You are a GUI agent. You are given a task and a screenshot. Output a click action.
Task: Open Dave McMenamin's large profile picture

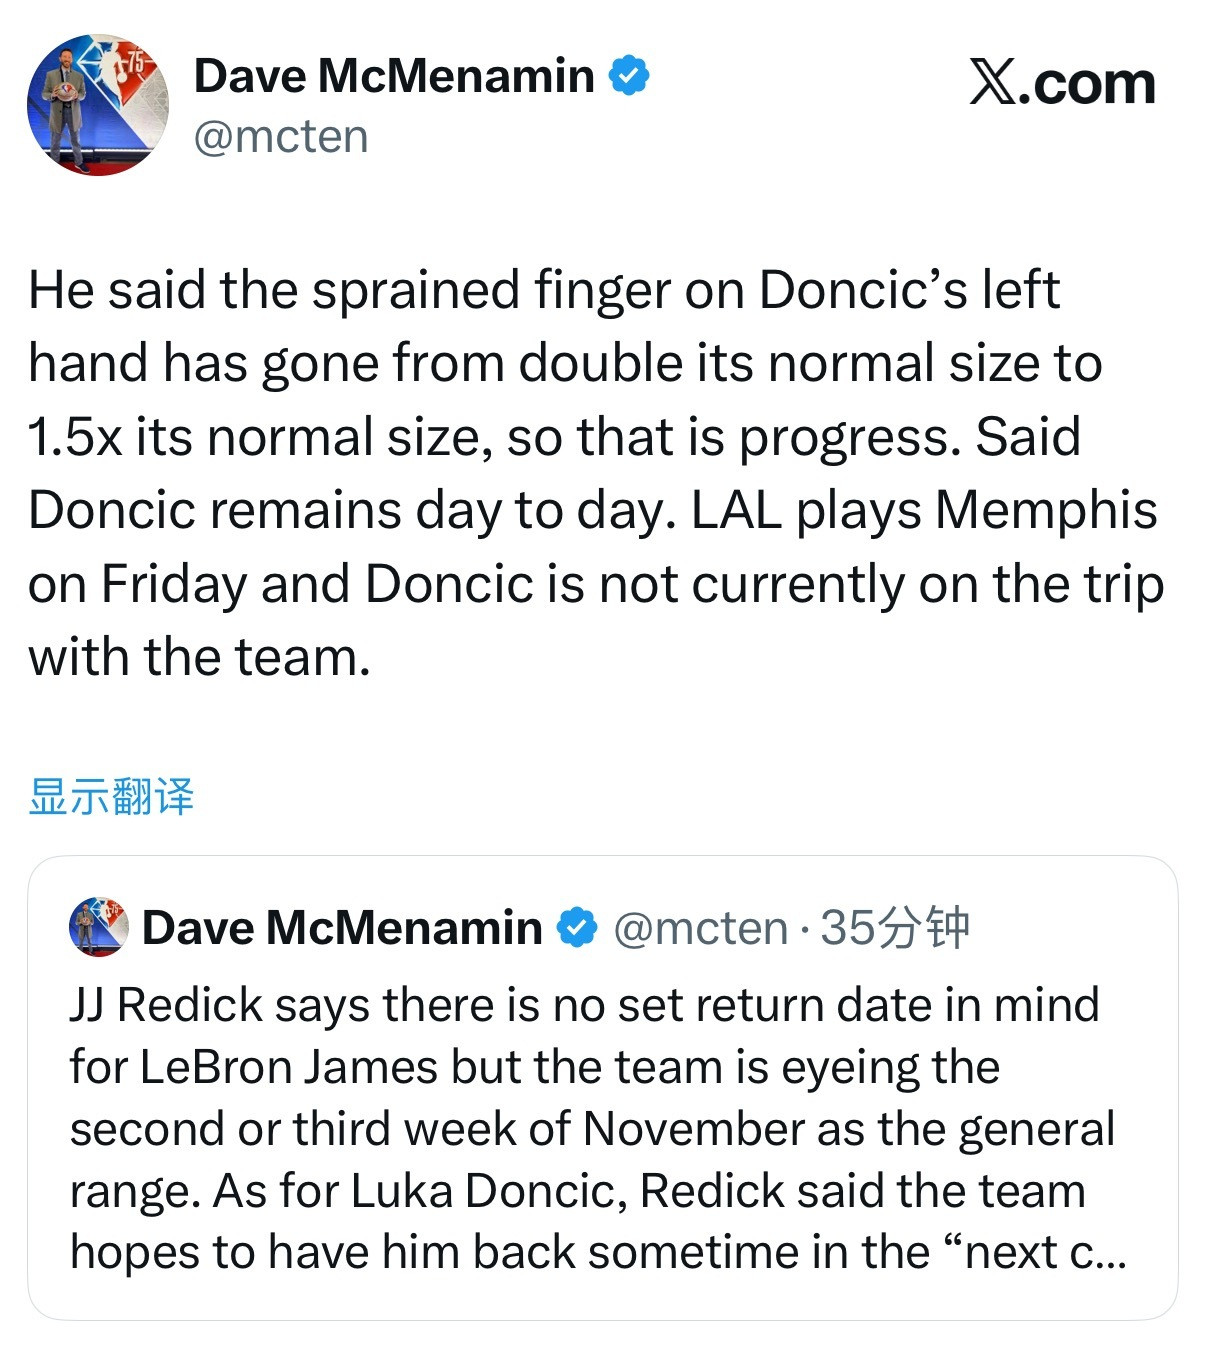point(97,105)
